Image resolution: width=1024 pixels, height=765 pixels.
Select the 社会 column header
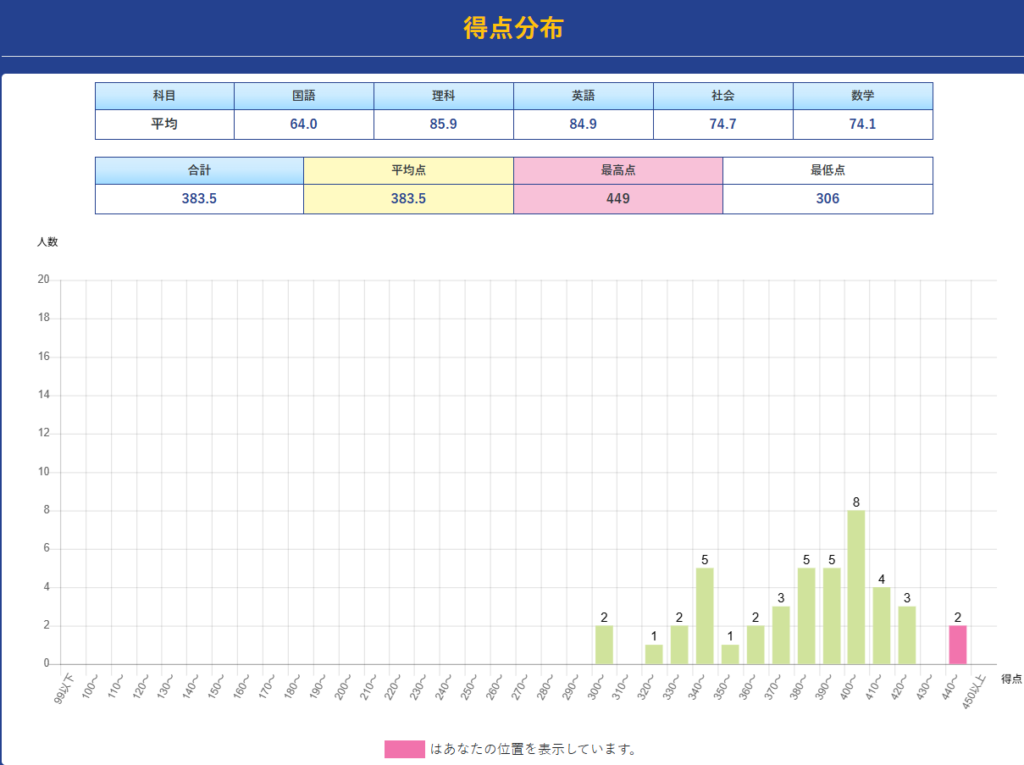tap(723, 96)
